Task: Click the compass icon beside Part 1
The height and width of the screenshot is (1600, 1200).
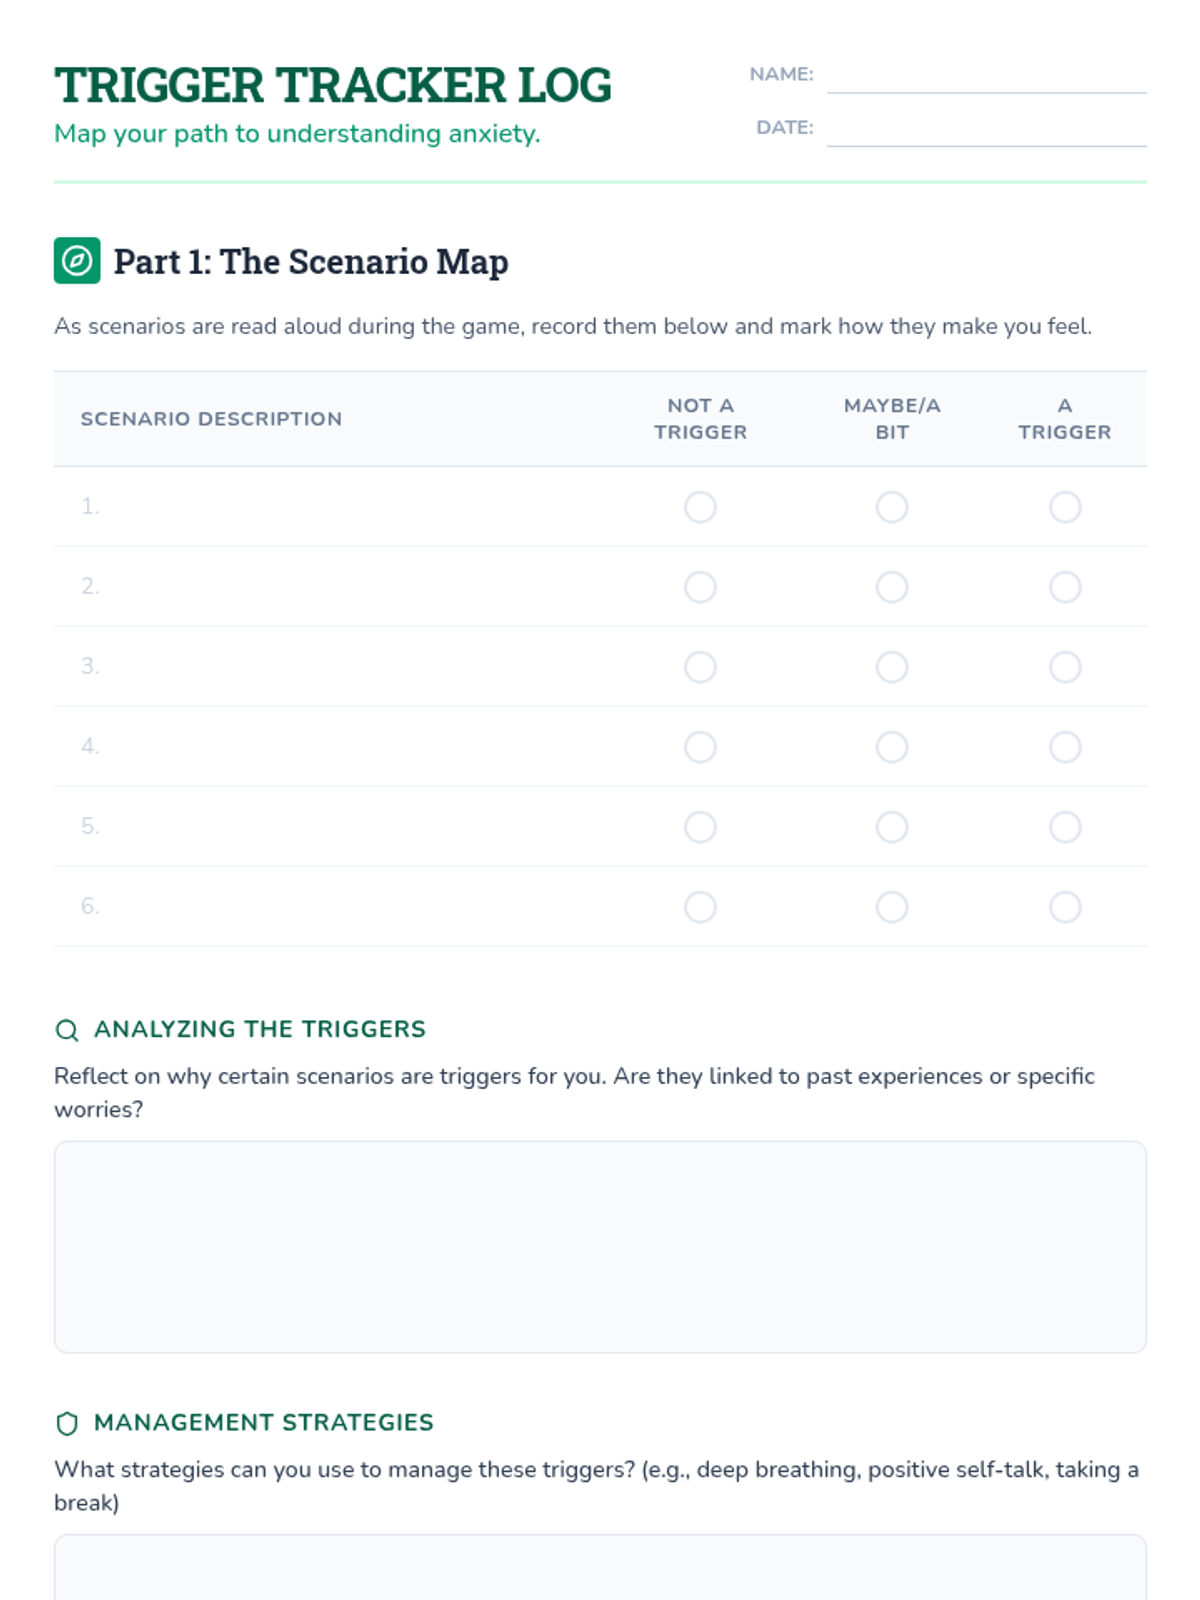Action: coord(77,261)
